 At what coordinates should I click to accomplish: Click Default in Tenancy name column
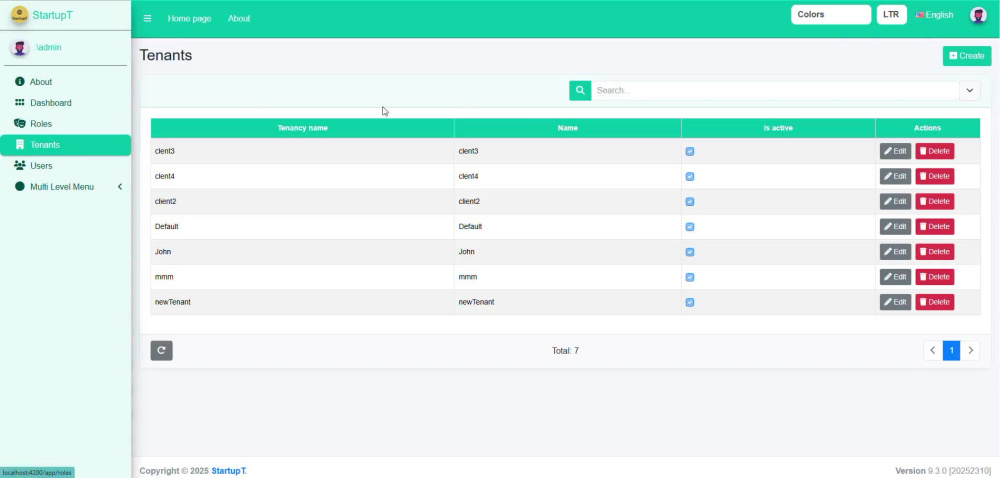[x=165, y=227]
